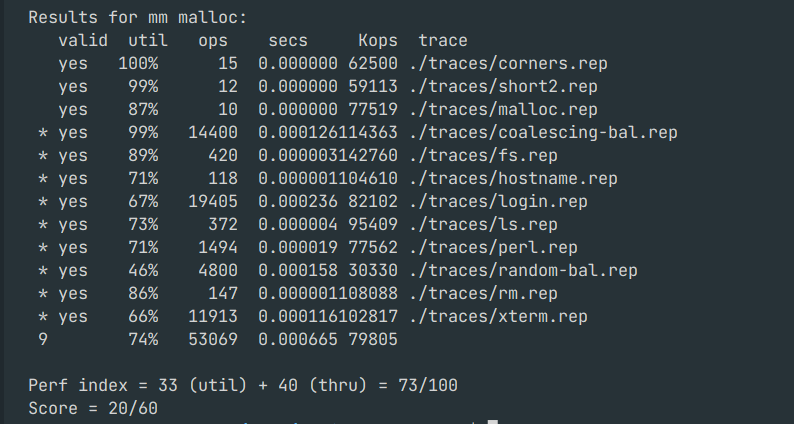The image size is (794, 424).
Task: Click the terminal cursor block
Action: 492,421
